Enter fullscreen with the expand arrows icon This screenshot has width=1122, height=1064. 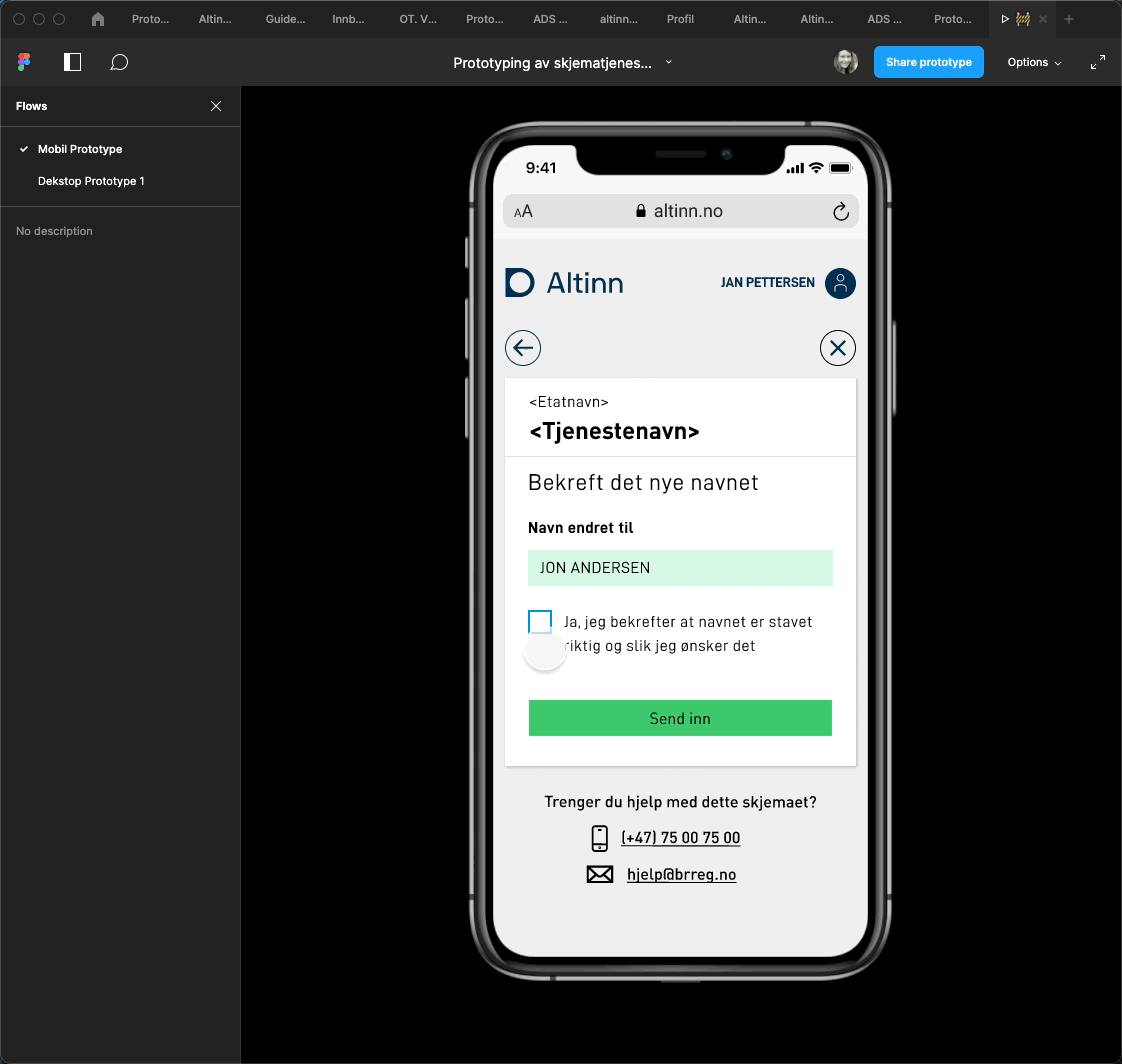pos(1097,62)
